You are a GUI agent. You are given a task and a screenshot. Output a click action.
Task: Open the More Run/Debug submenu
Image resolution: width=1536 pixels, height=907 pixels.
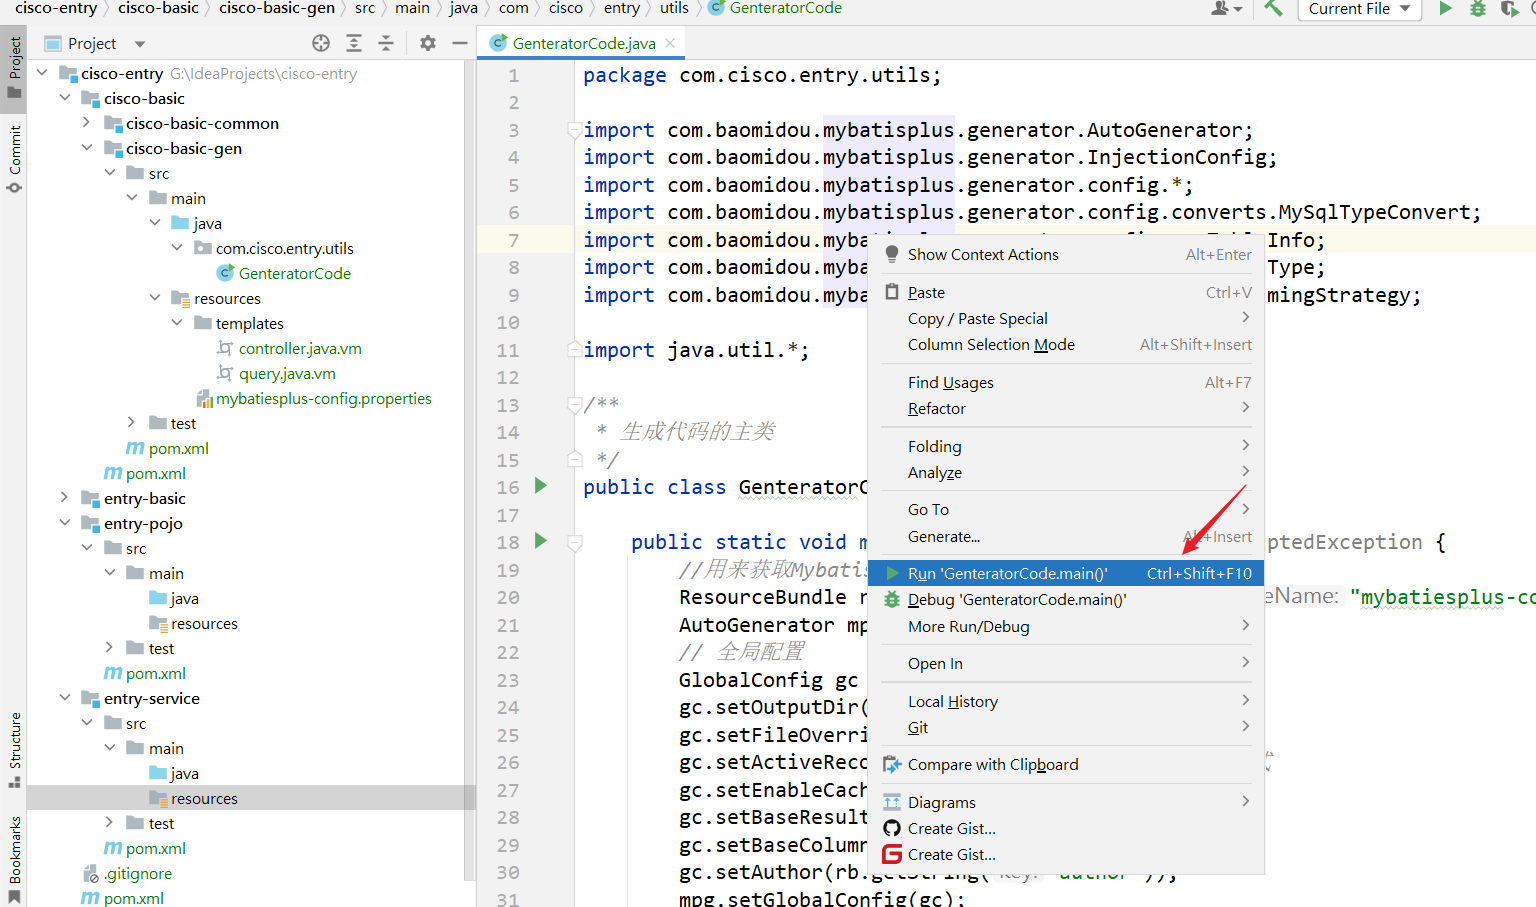click(1066, 627)
